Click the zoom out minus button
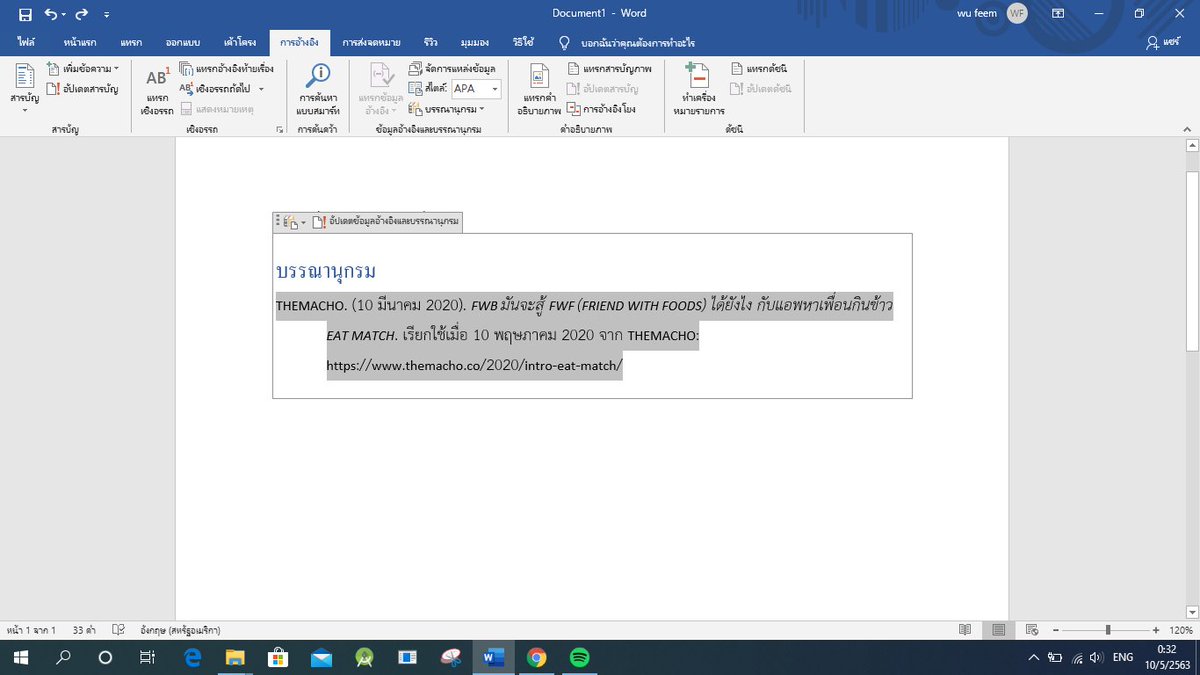 click(x=1057, y=630)
